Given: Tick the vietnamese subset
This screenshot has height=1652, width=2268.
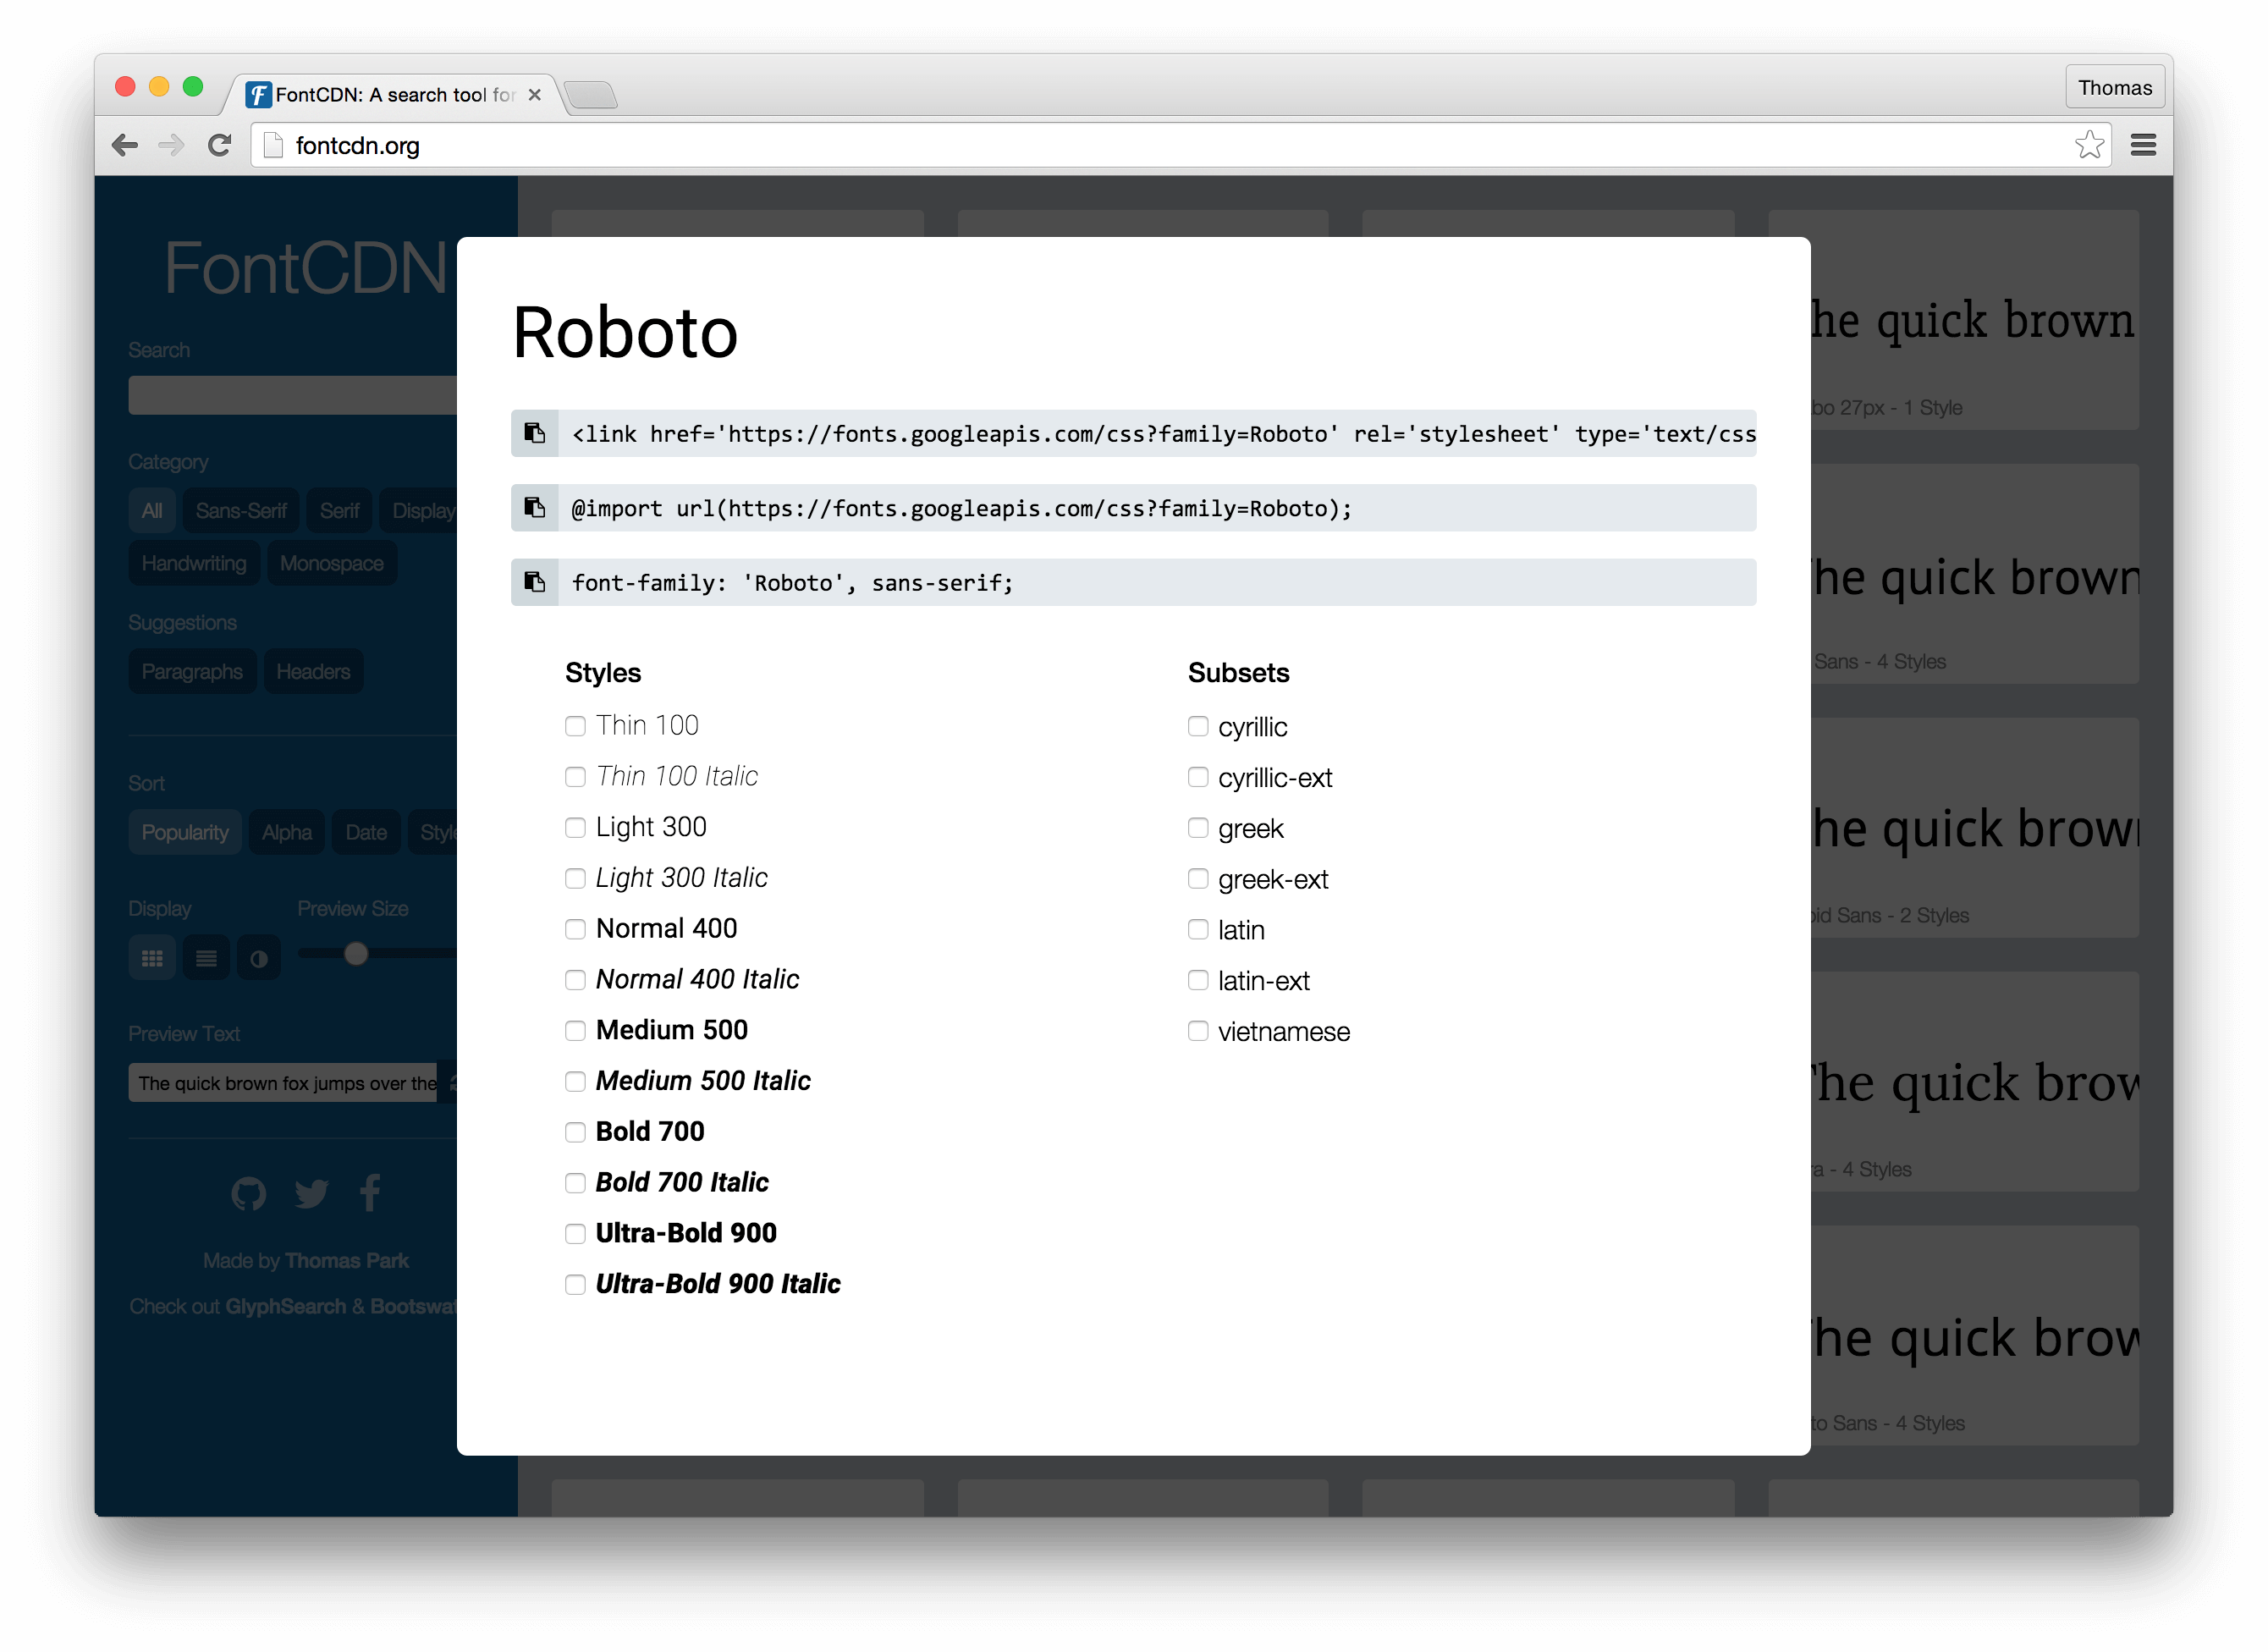Looking at the screenshot, I should (x=1198, y=1031).
